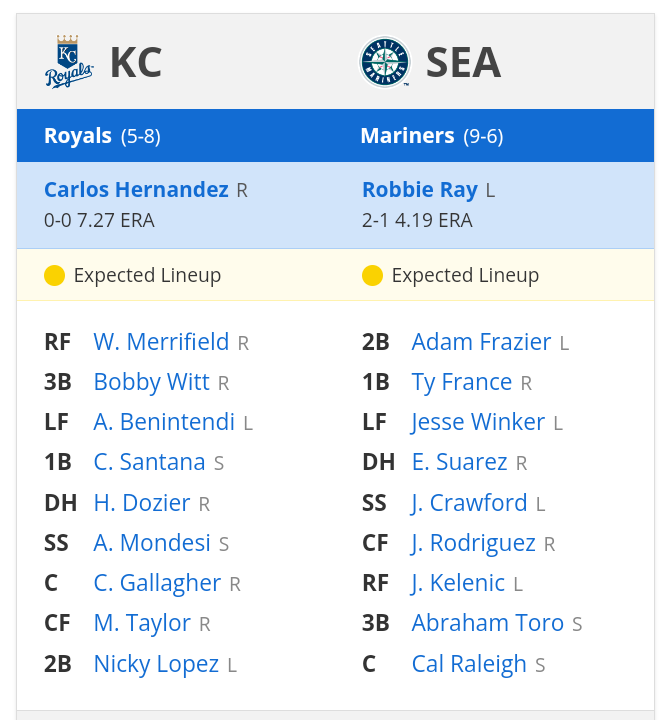Click A. Benintendi player link
The image size is (671, 720).
click(164, 422)
